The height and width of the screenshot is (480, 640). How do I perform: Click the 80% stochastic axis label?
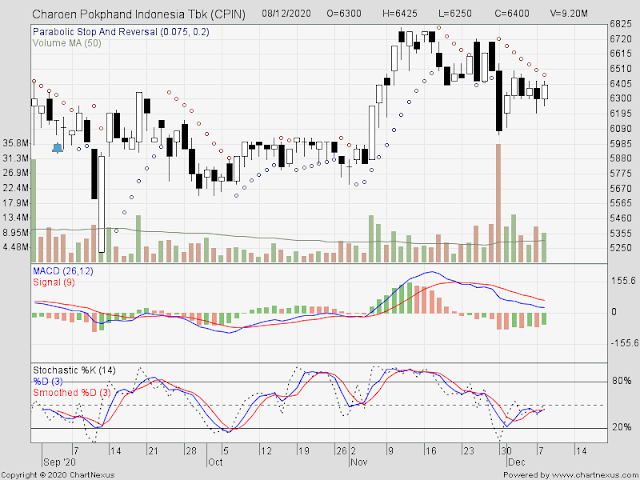coord(622,381)
